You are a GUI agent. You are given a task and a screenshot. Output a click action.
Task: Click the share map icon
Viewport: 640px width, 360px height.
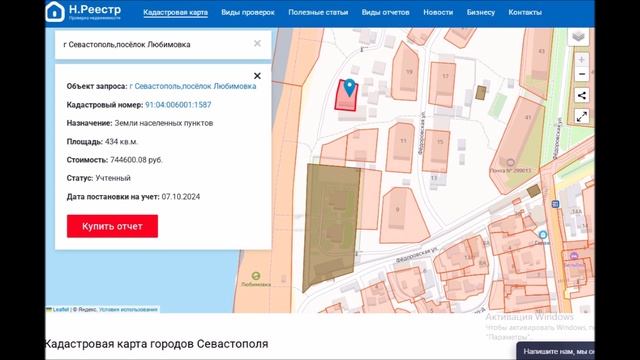(x=582, y=96)
